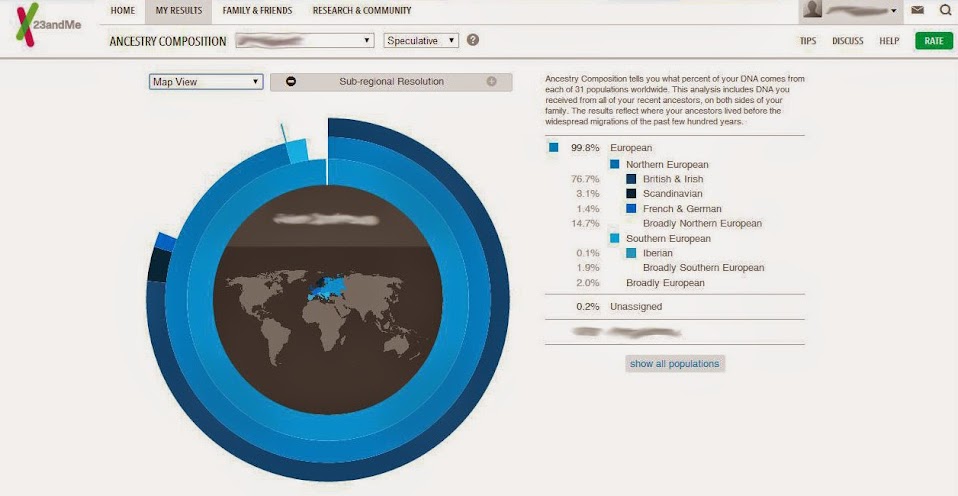The height and width of the screenshot is (496, 958).
Task: Open the Speculative confidence dropdown
Action: [421, 40]
